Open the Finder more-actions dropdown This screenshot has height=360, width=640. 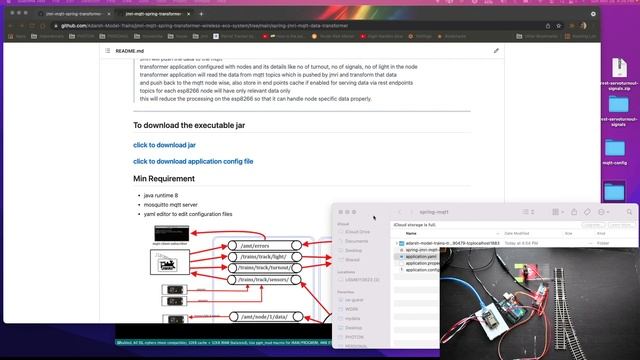click(x=604, y=212)
